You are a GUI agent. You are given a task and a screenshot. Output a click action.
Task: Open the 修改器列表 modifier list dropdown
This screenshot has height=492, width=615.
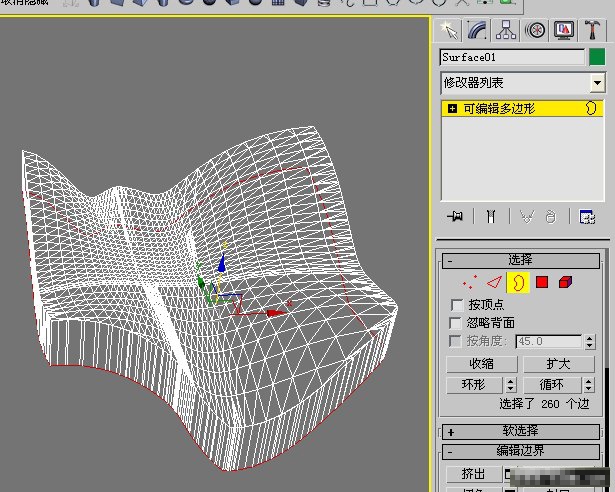click(597, 83)
